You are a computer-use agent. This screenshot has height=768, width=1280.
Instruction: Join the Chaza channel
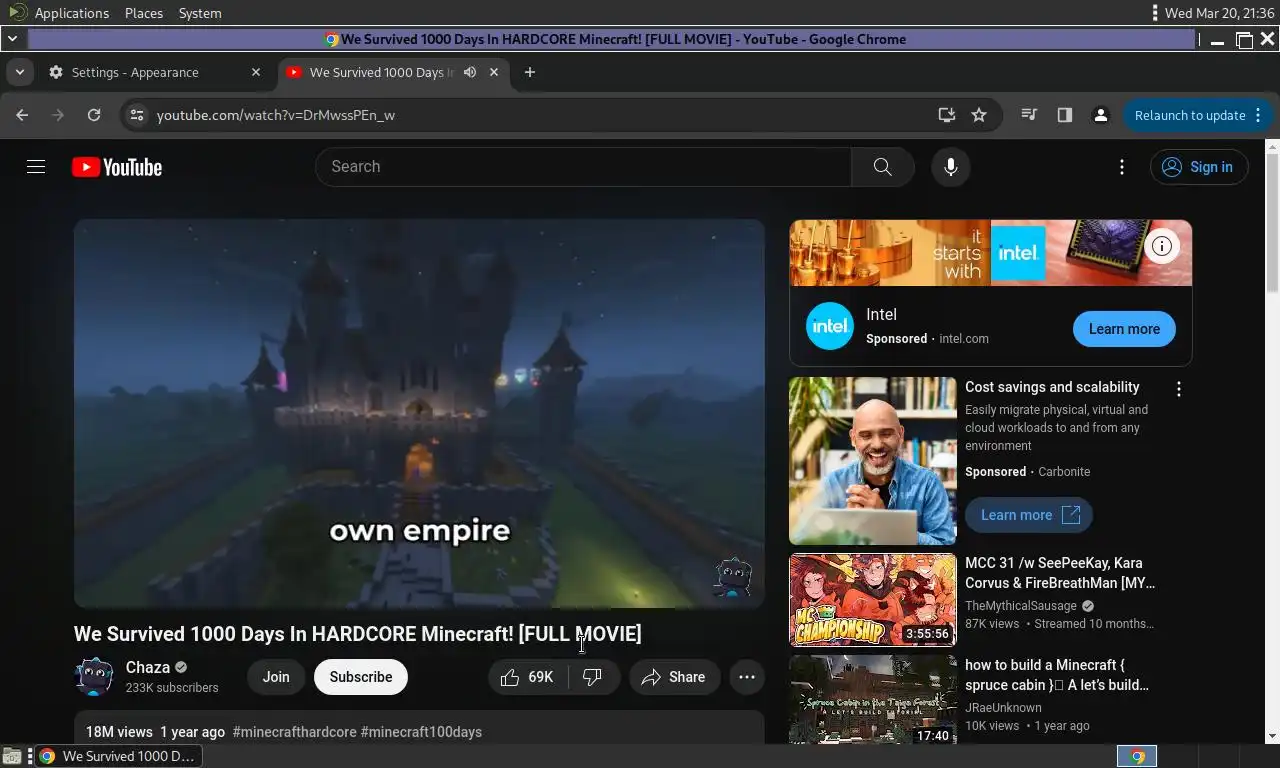pos(276,677)
